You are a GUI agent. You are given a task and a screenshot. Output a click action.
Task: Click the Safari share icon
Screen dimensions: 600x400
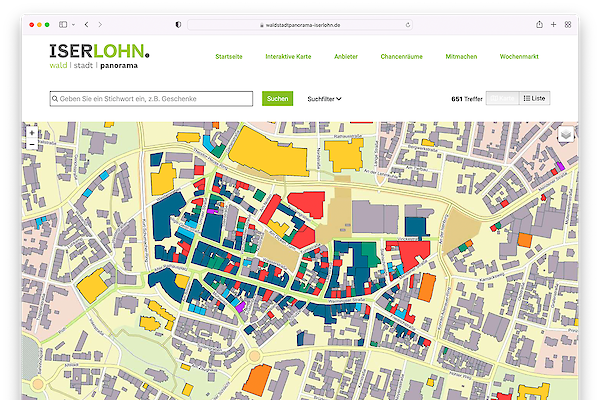point(540,23)
